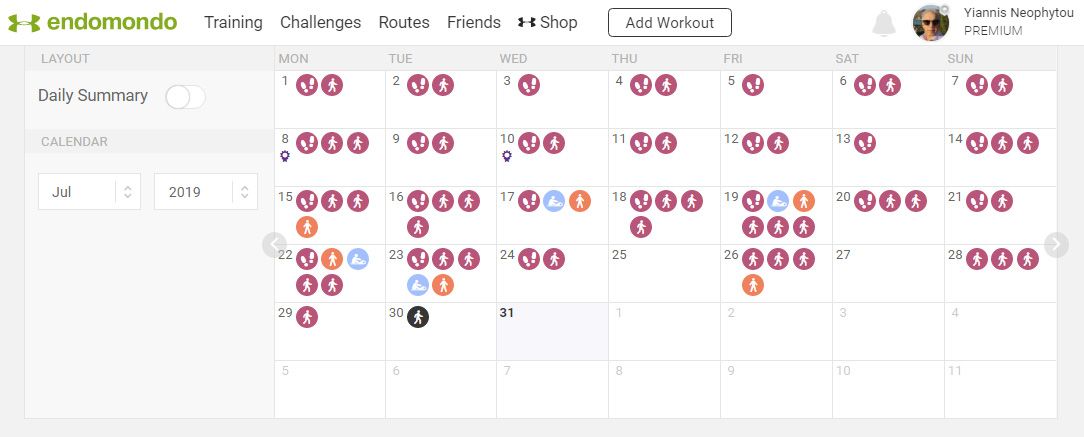Open the blue rowing workout on July 22

[357, 259]
